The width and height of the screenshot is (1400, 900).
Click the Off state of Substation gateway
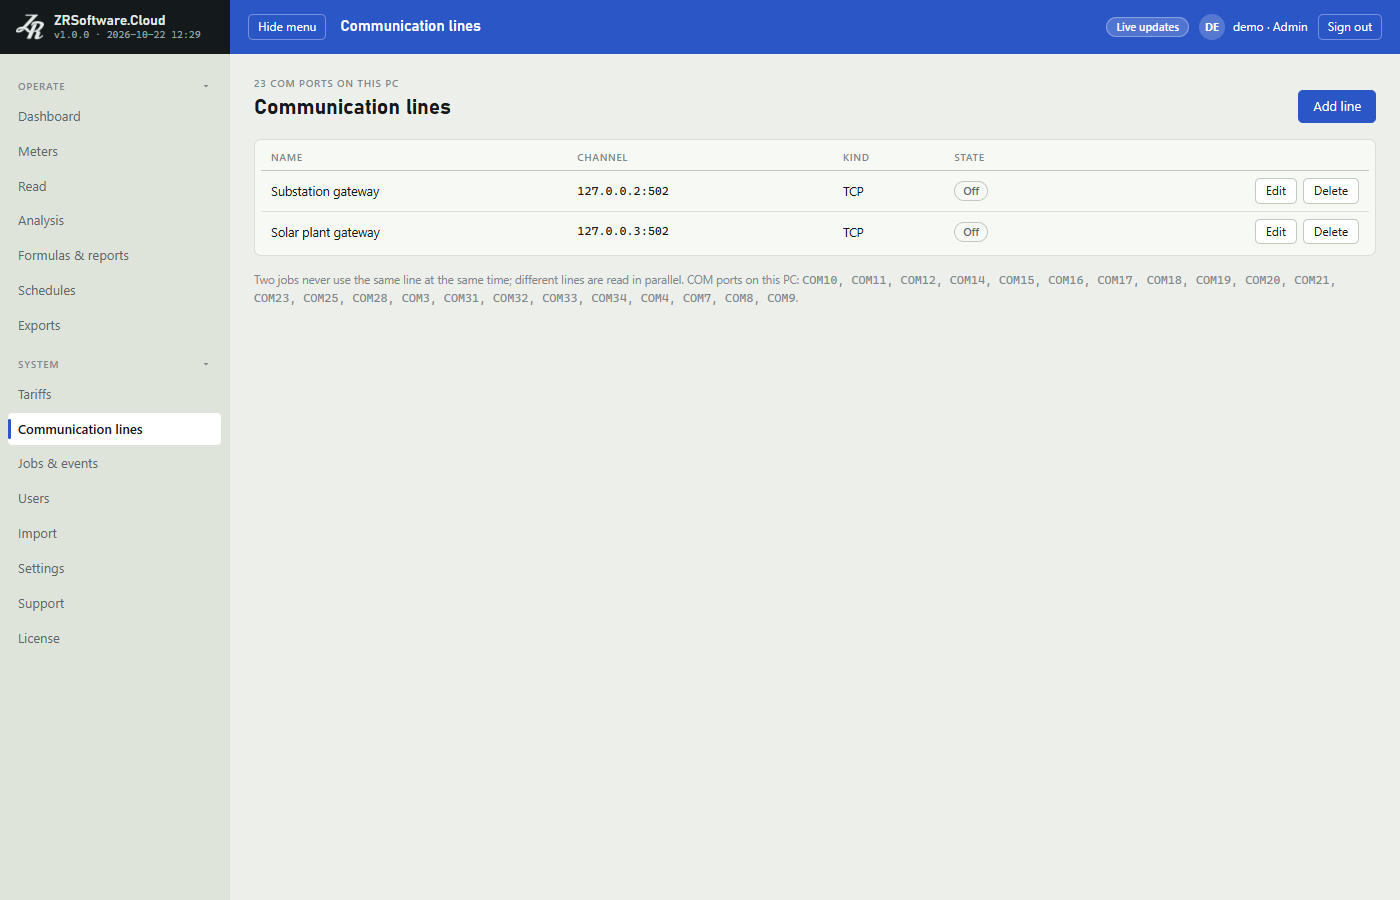(x=970, y=191)
